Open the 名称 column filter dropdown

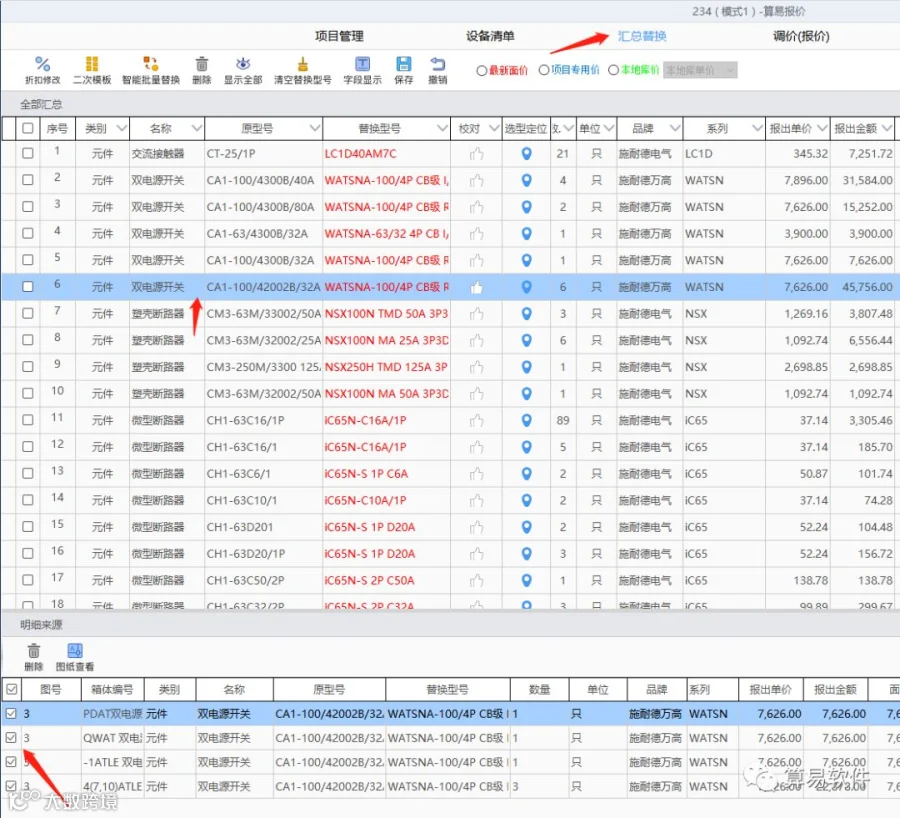coord(196,128)
